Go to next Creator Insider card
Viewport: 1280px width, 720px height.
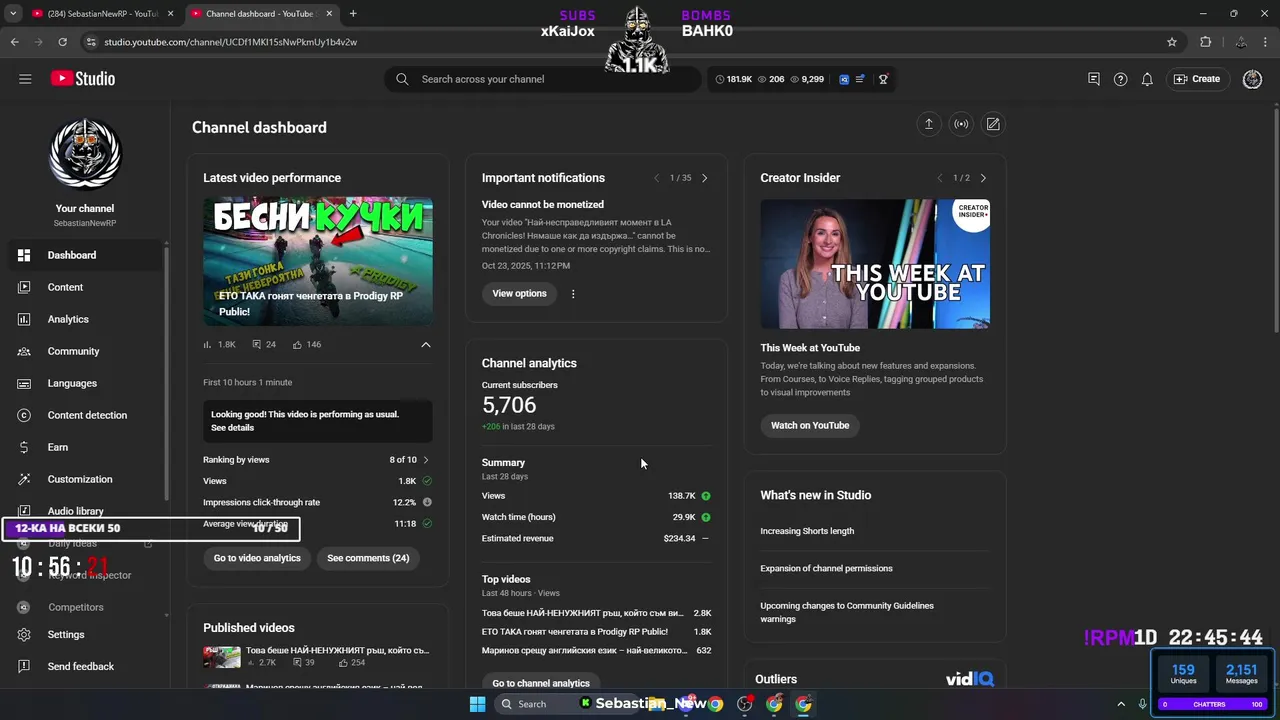[x=983, y=178]
